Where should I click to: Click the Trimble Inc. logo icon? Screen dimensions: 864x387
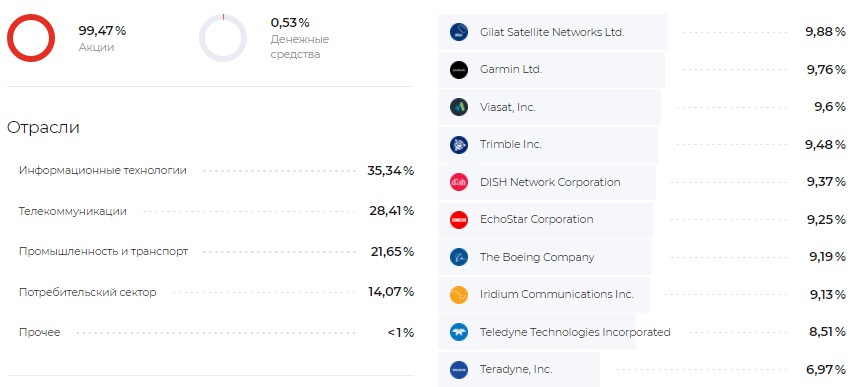coord(458,144)
